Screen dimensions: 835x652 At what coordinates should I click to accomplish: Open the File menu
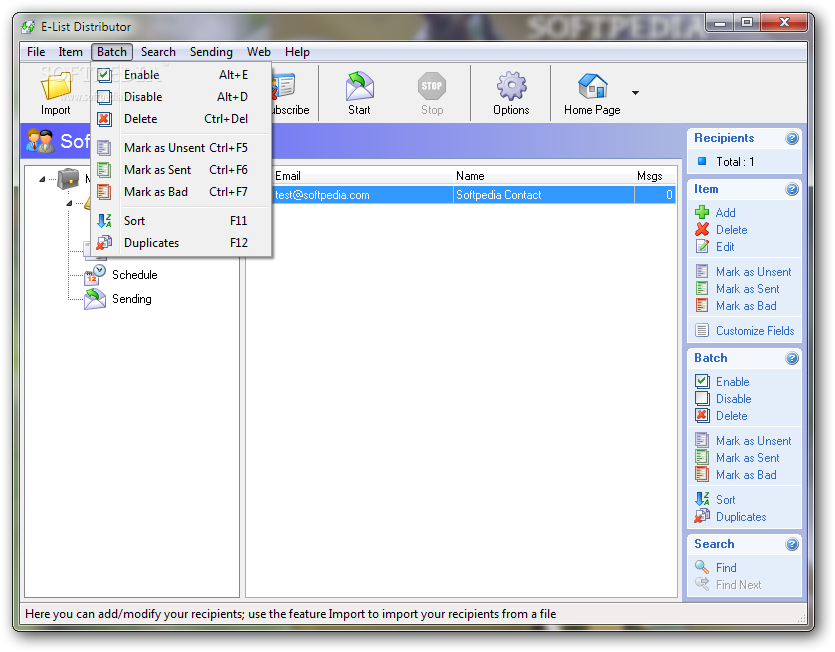tap(36, 52)
